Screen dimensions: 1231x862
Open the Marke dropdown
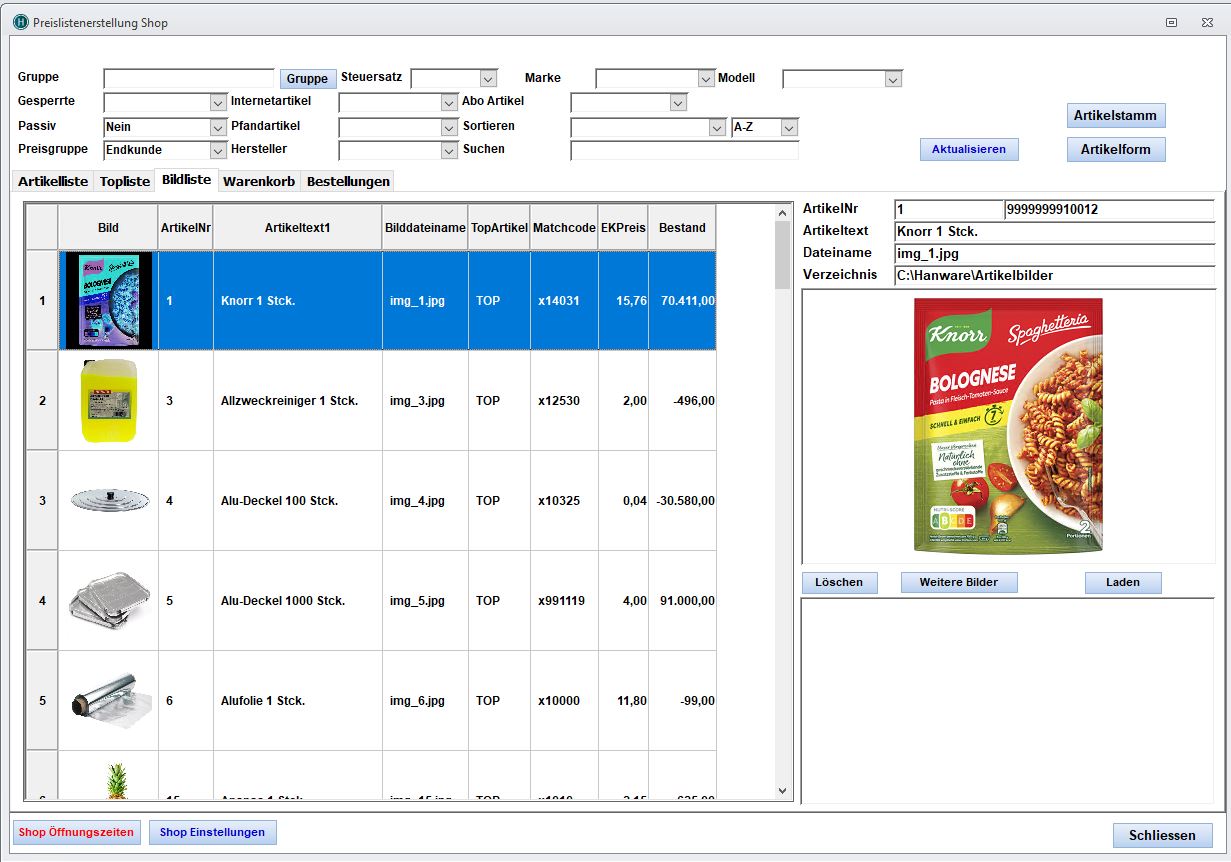[705, 79]
